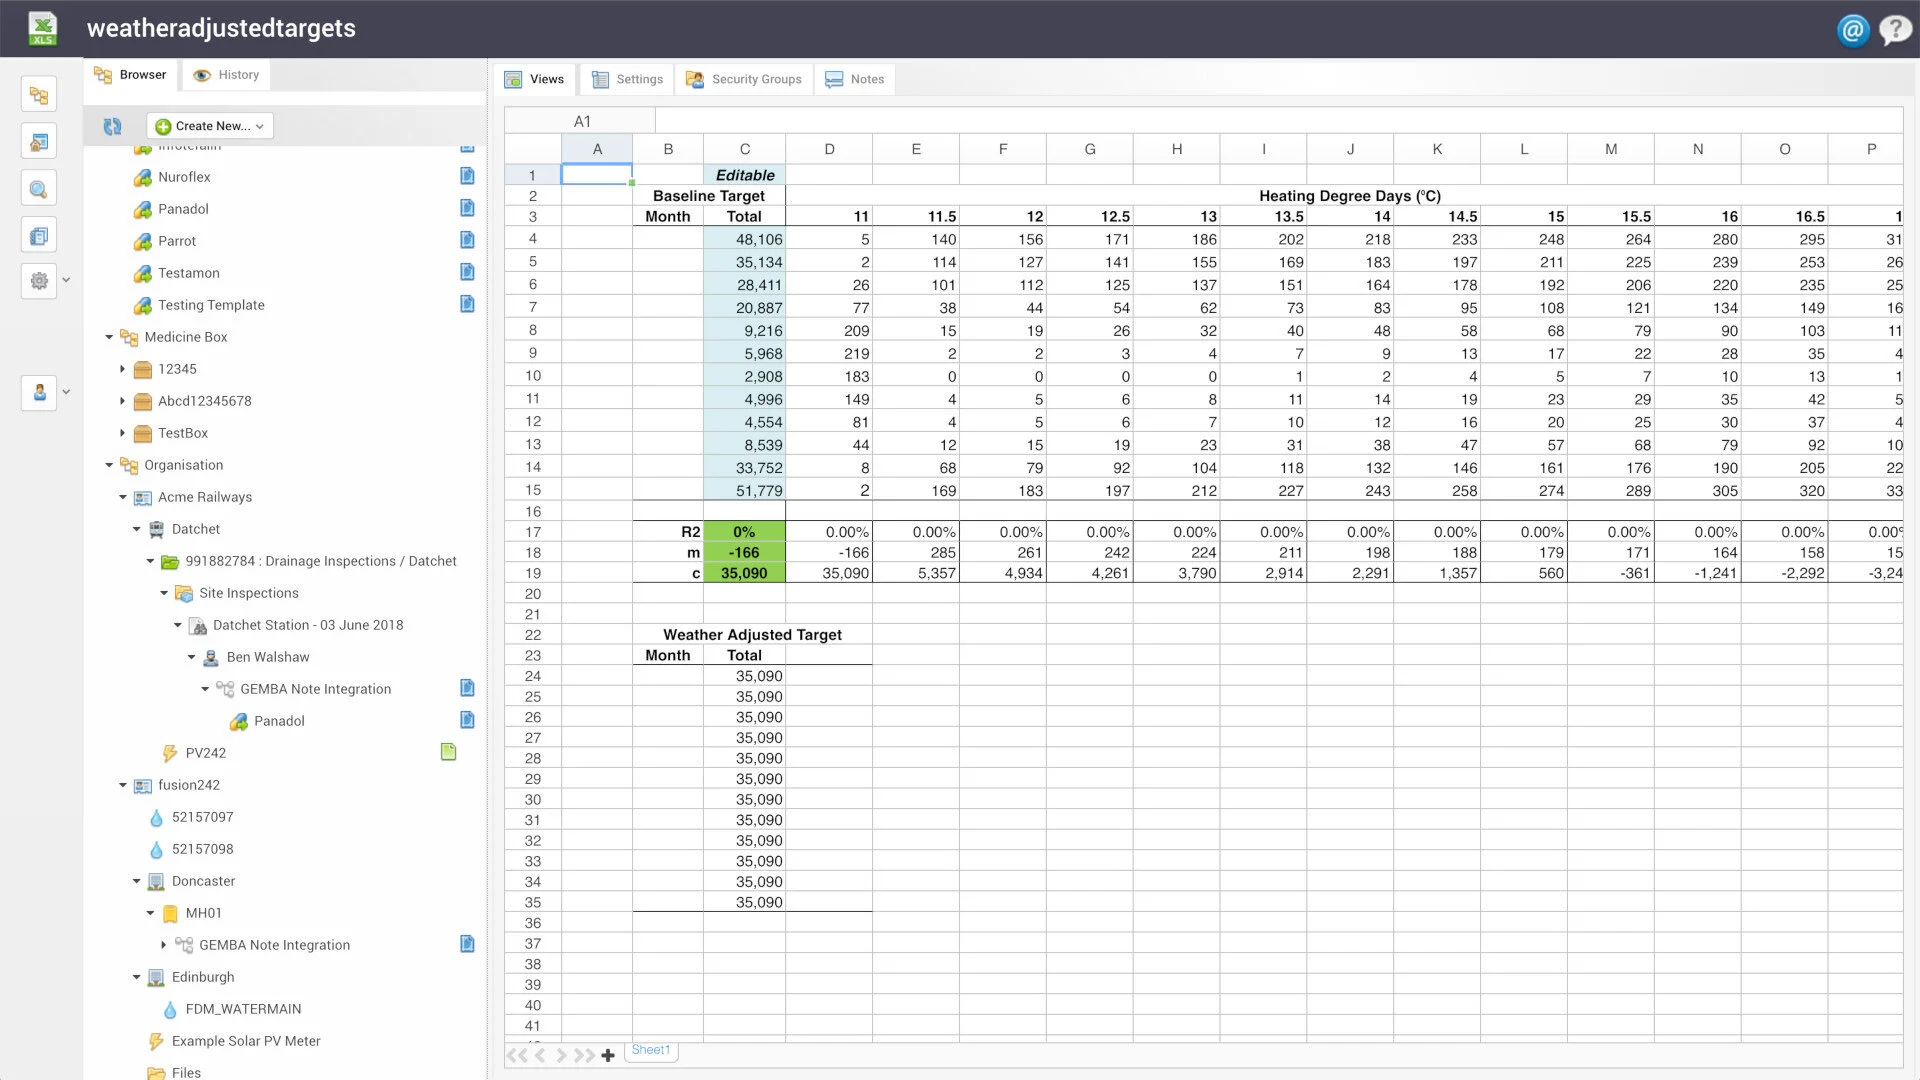Open the hierarchy browser sidebar icon

click(39, 95)
